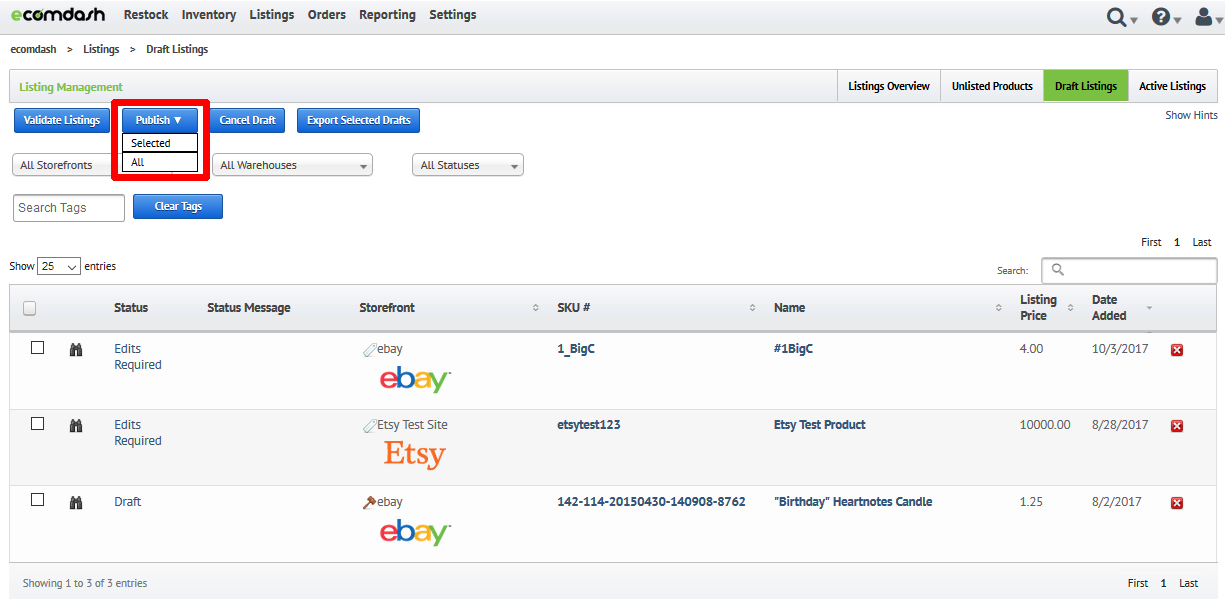This screenshot has height=599, width=1225.
Task: Click the Export Selected Drafts button
Action: (359, 120)
